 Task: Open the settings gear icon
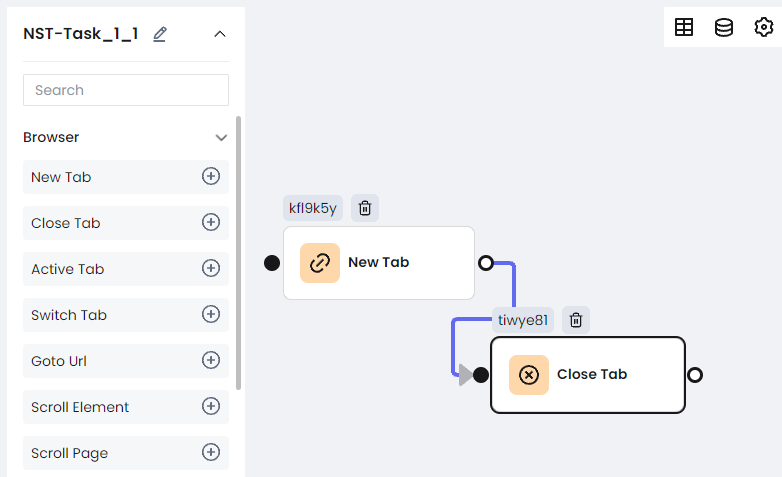[x=764, y=27]
